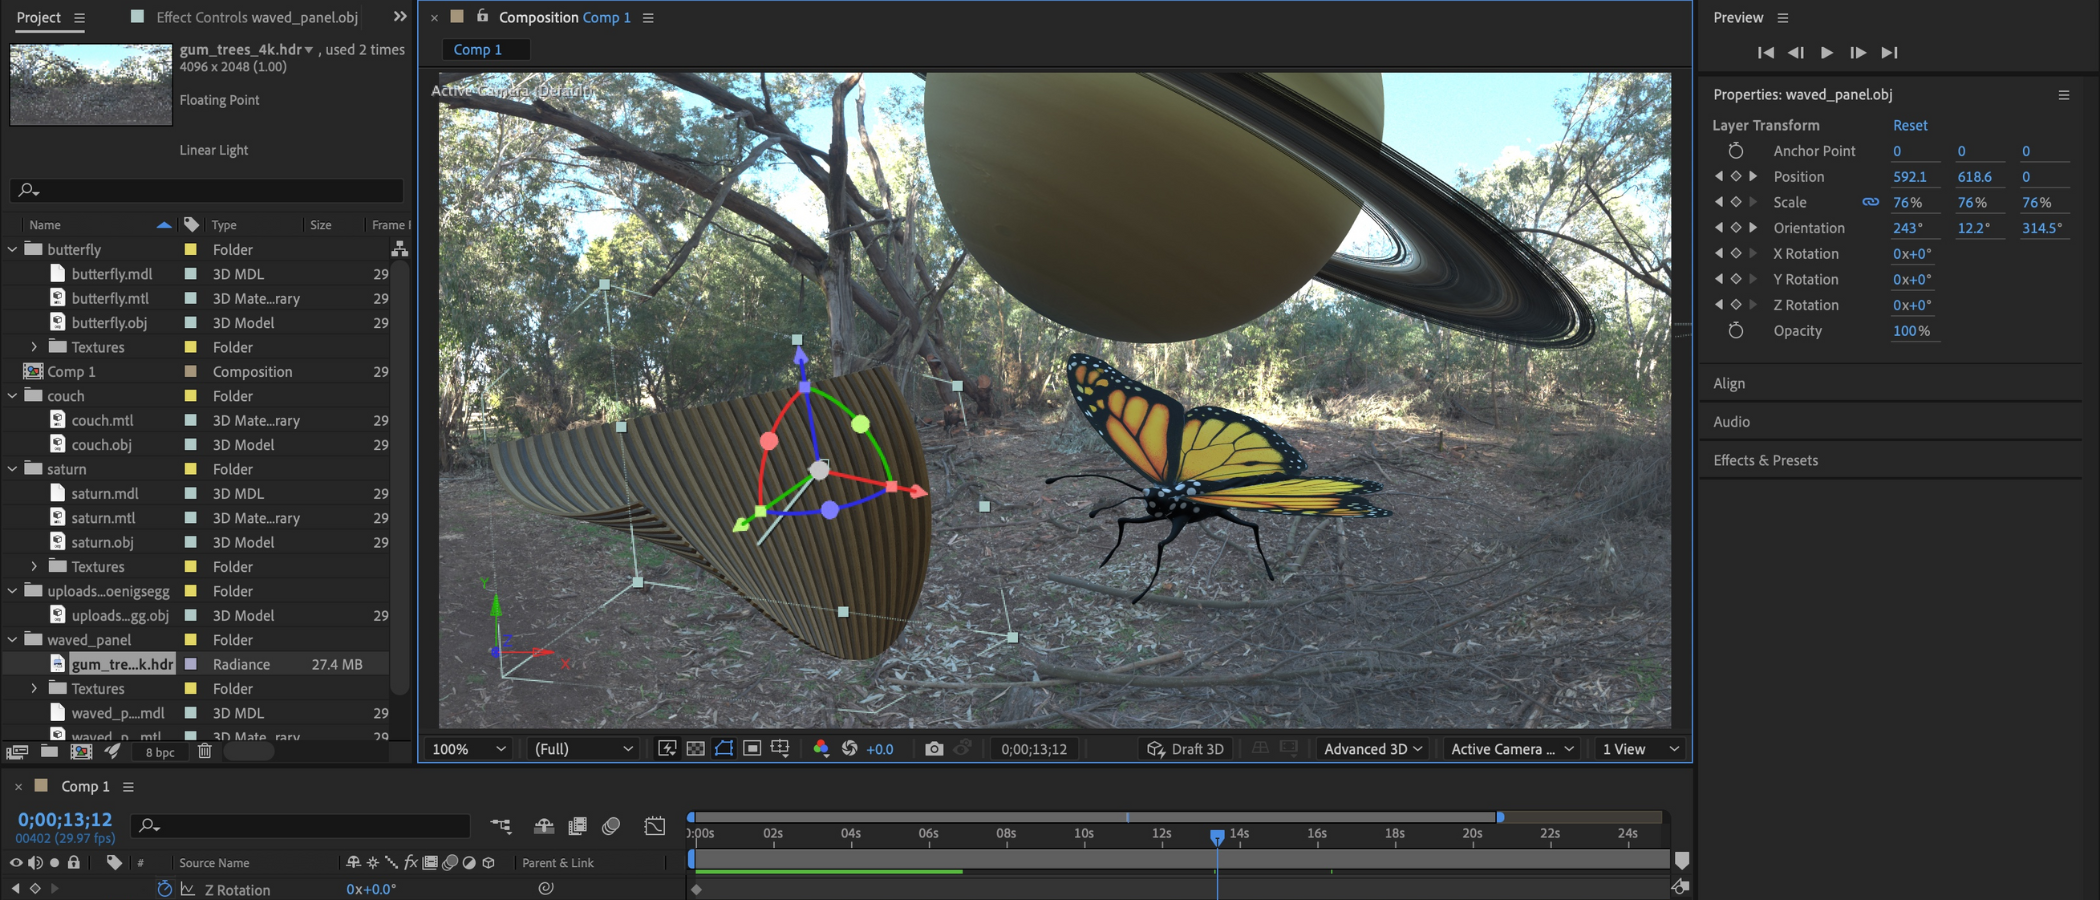Expand the Effects & Presets panel

tap(1765, 460)
